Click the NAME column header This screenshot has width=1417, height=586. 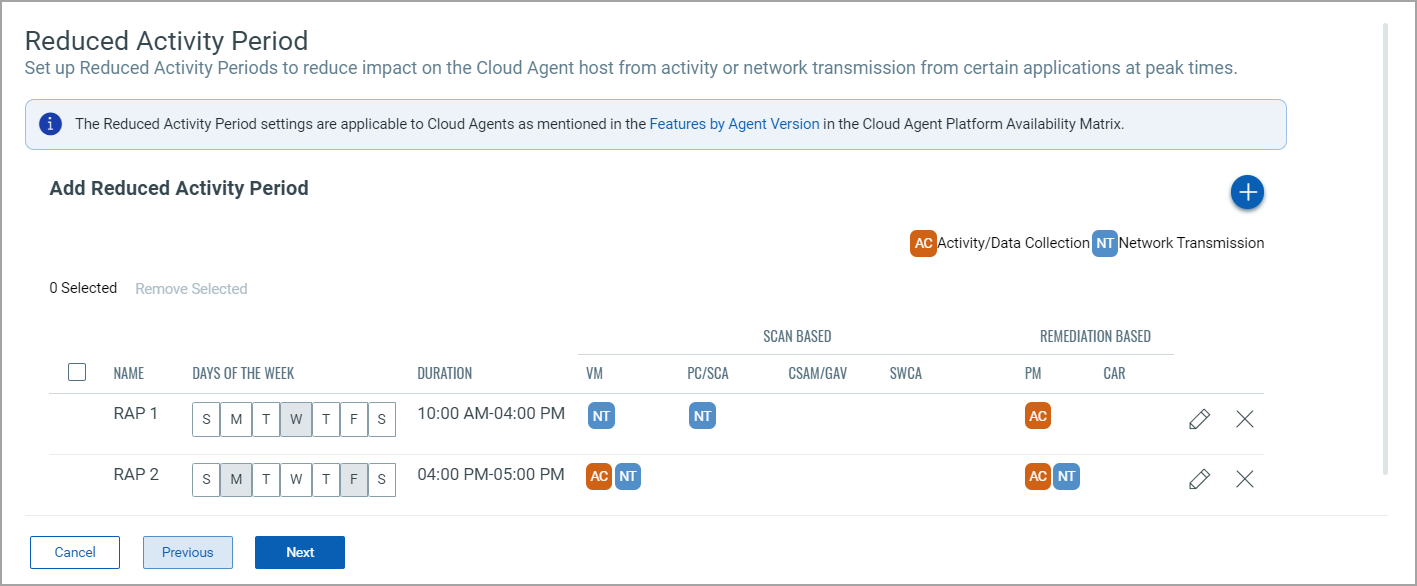pyautogui.click(x=129, y=374)
